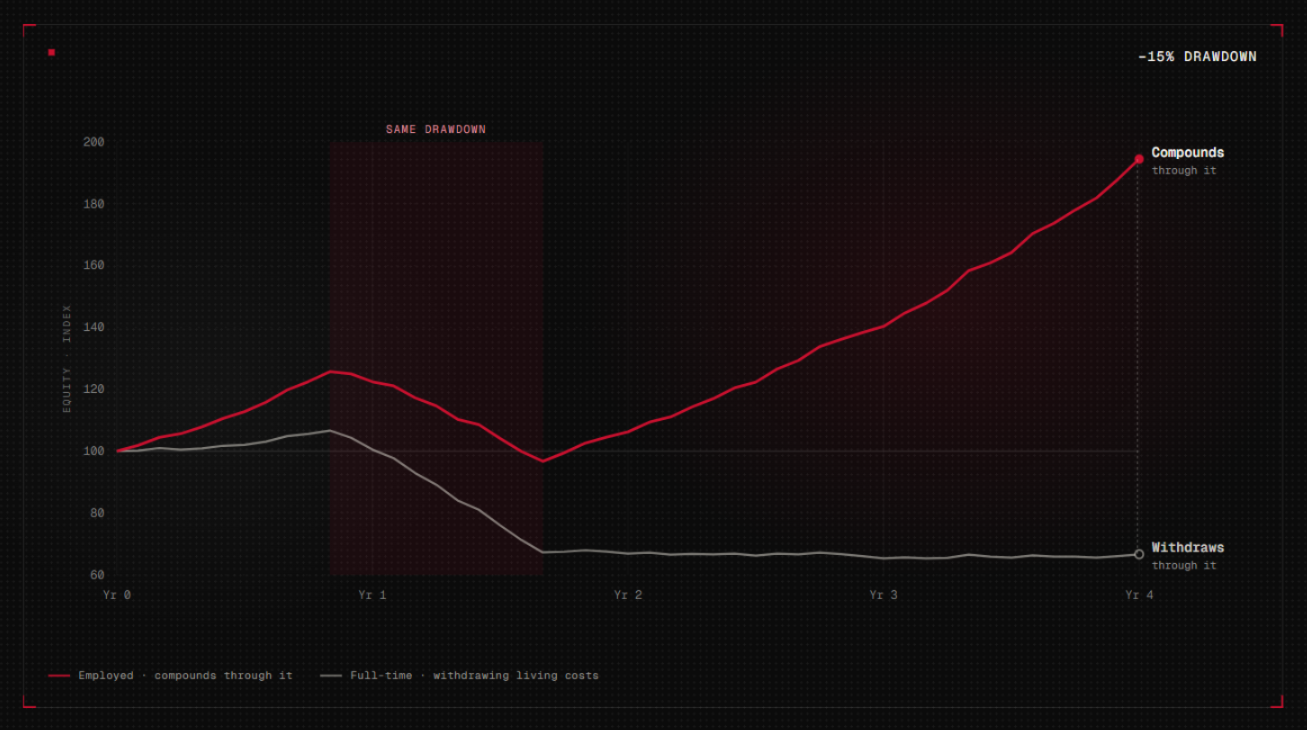Image resolution: width=1307 pixels, height=730 pixels.
Task: Click y-axis tick label 180
Action: (x=94, y=204)
